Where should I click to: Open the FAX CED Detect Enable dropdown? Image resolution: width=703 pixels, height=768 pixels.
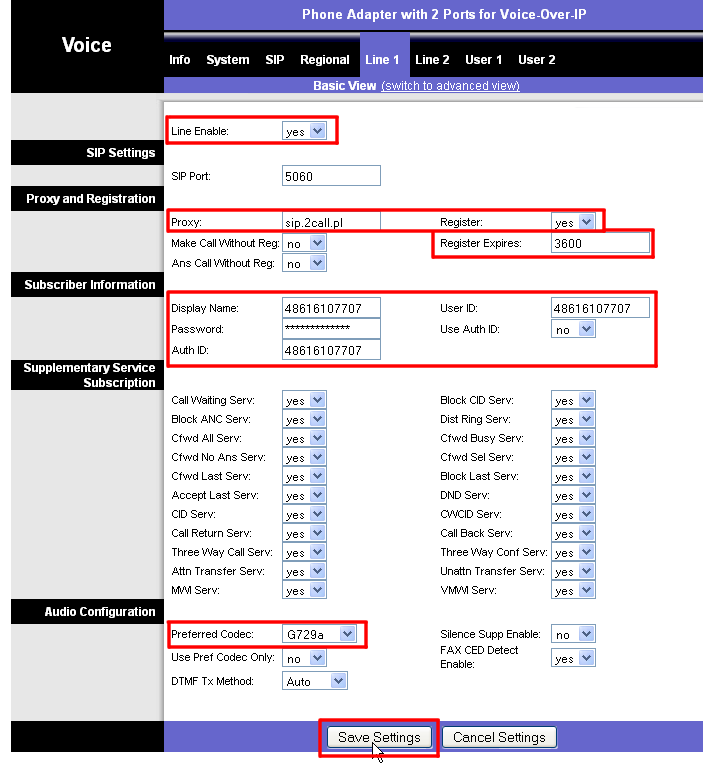(573, 658)
